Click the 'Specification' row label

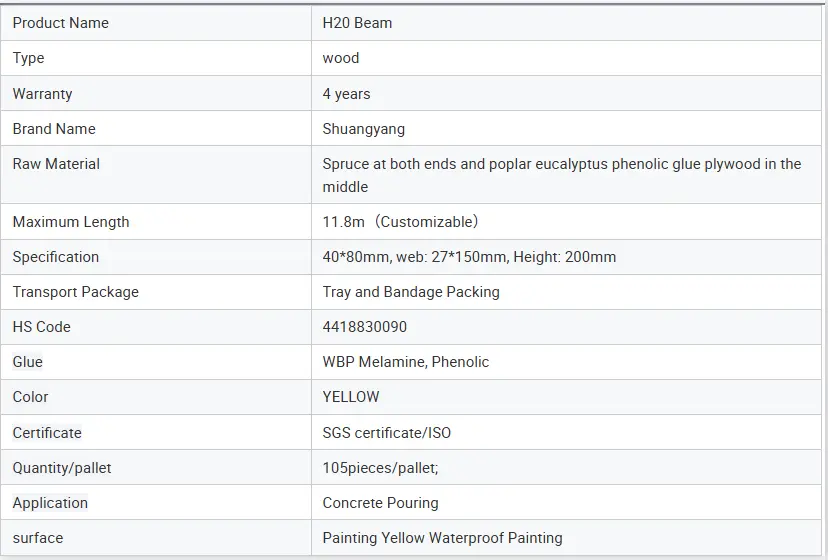(x=55, y=257)
